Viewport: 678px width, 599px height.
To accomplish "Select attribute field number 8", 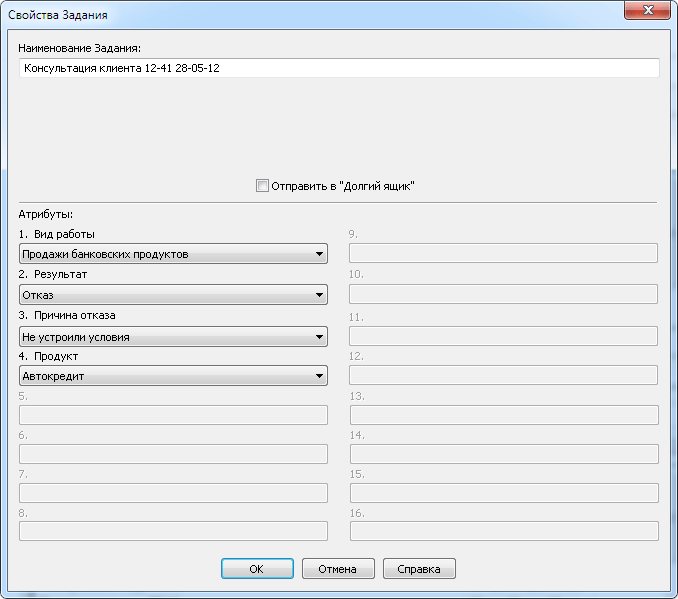I will pos(173,531).
